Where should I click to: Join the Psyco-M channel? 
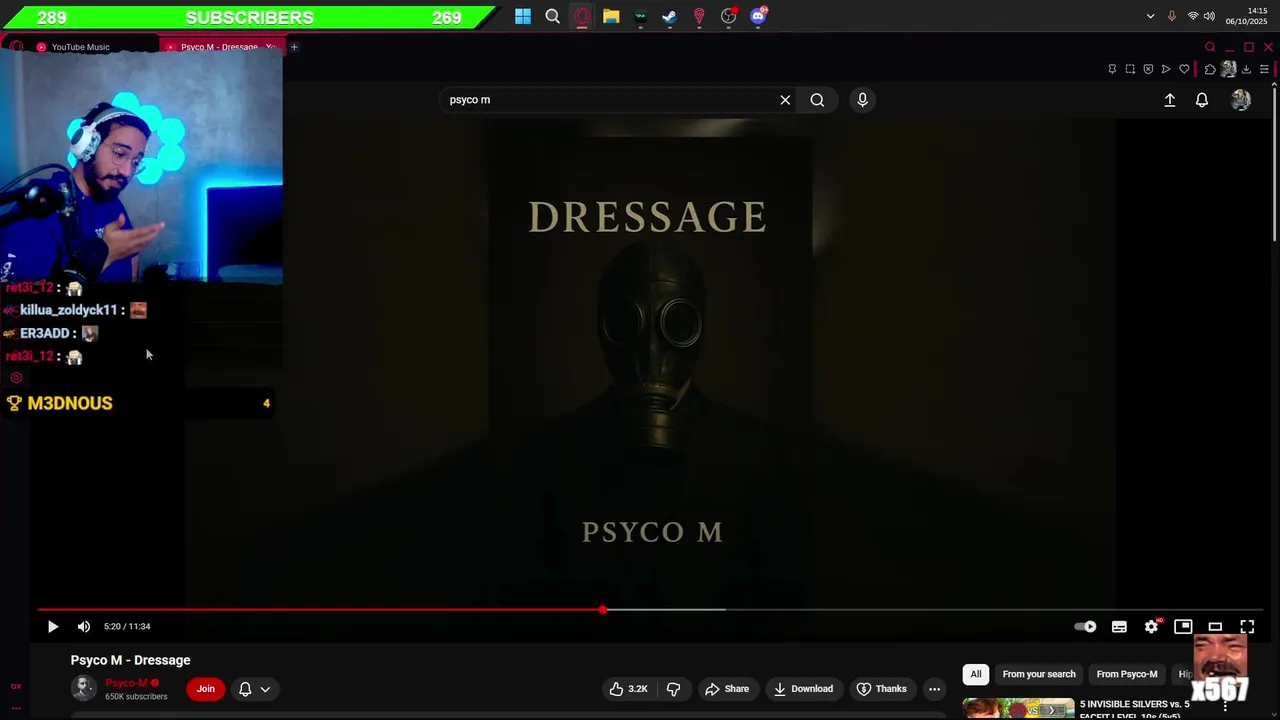206,688
